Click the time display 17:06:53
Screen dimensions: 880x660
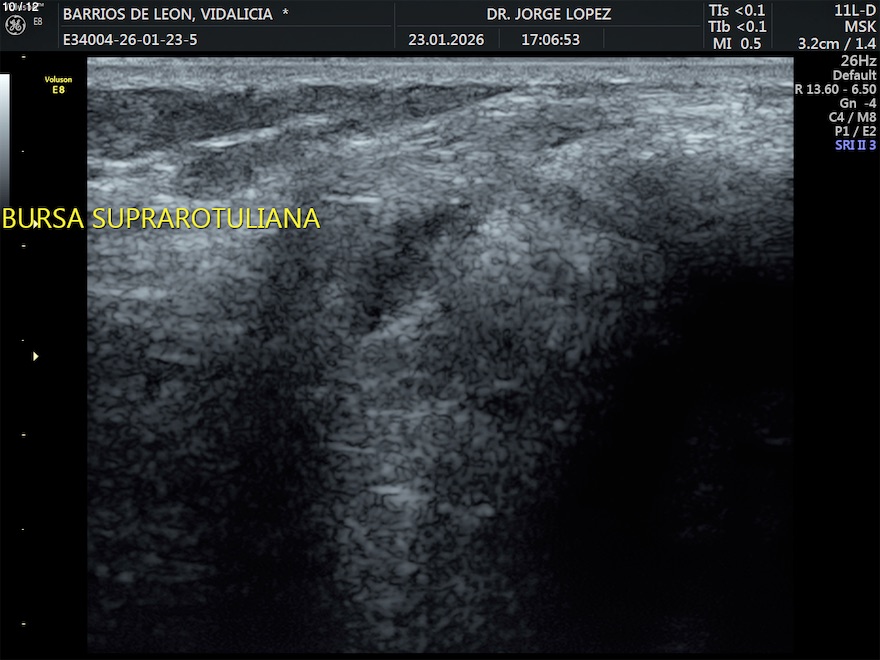point(550,40)
